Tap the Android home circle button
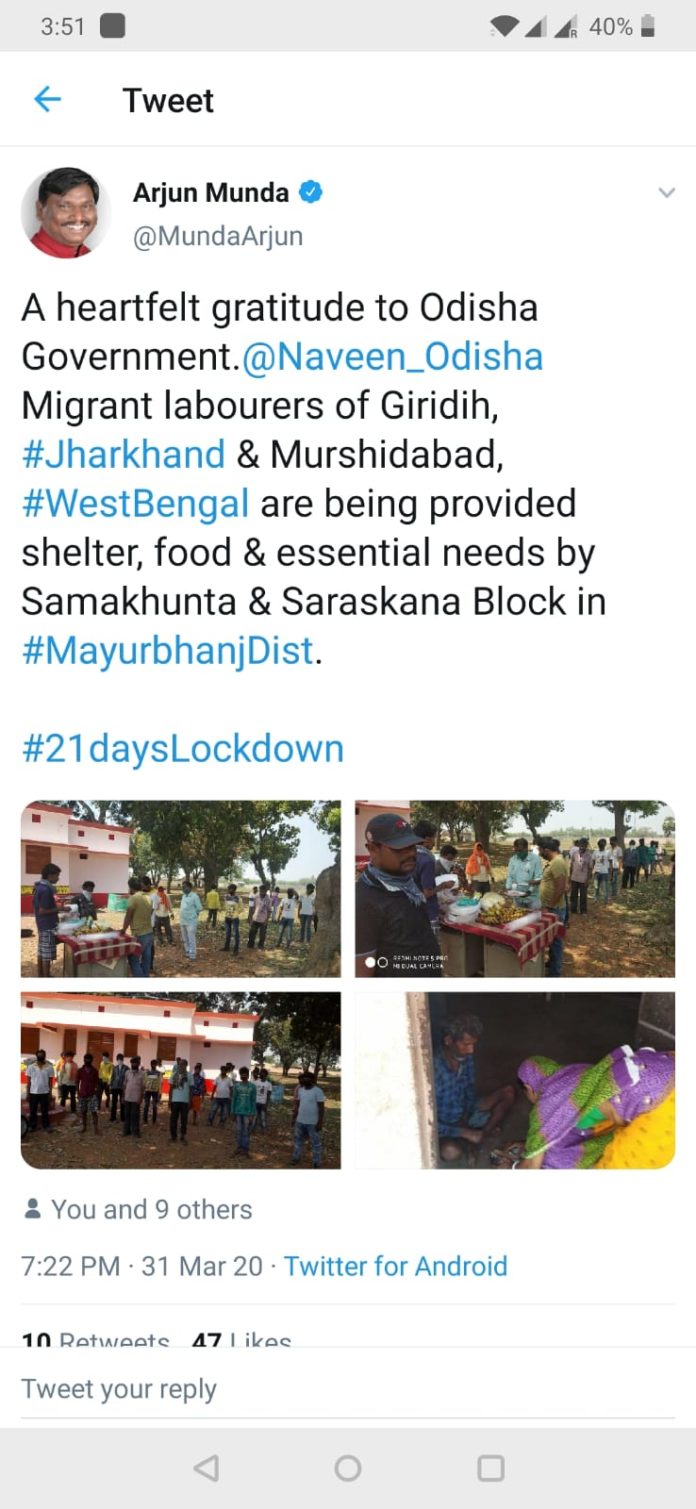The image size is (696, 1509). tap(348, 1468)
